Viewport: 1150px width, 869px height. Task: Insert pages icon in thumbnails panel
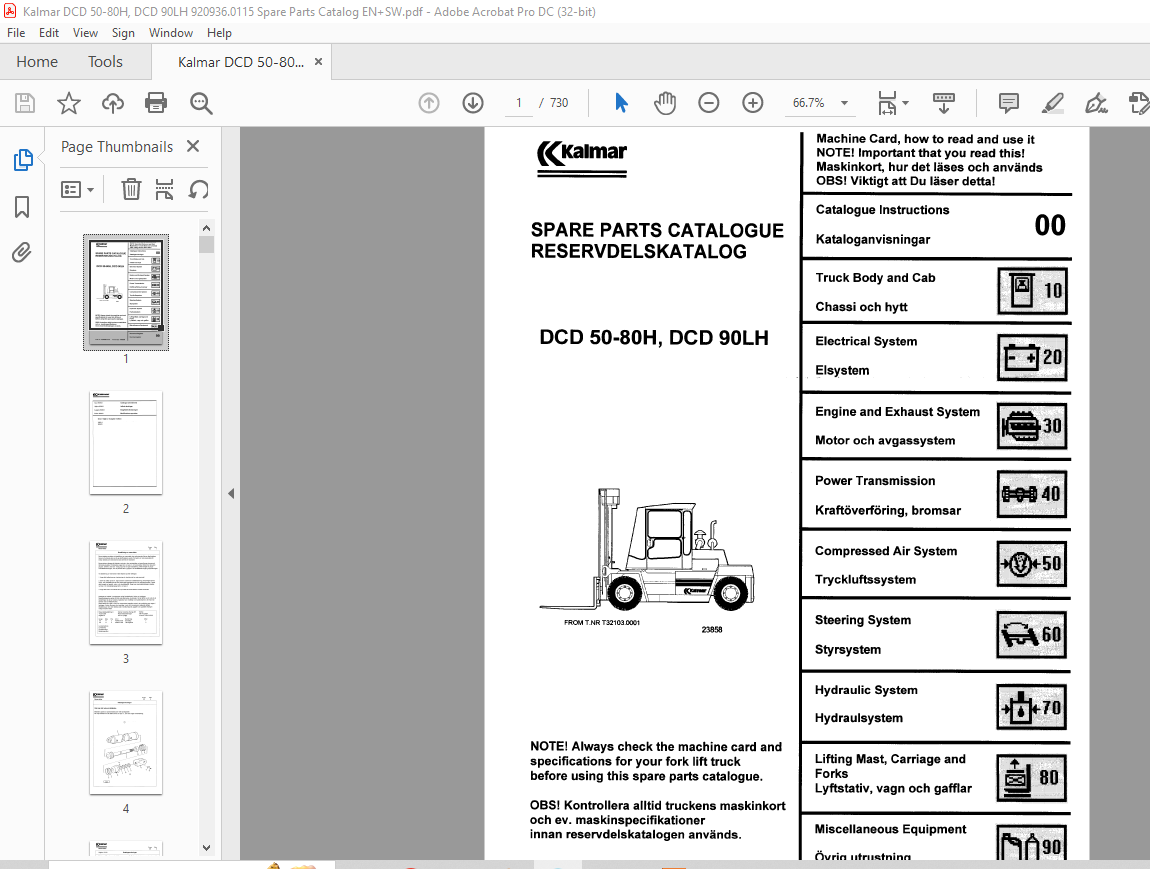(164, 189)
